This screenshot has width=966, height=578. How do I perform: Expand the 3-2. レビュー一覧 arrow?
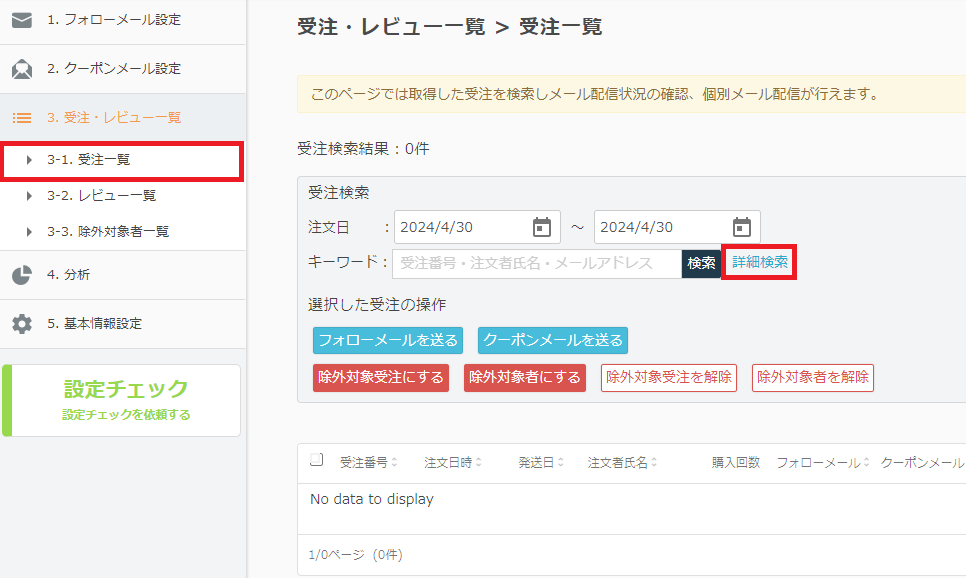pos(30,196)
